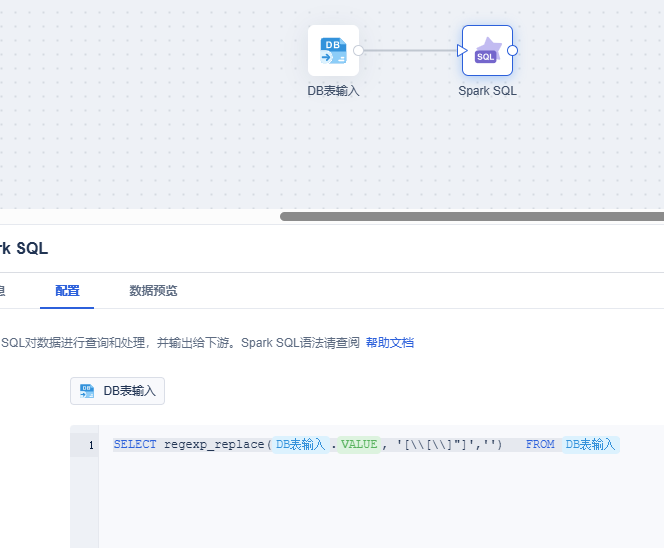Select the connection line between the nodes
This screenshot has height=548, width=664.
[410, 50]
